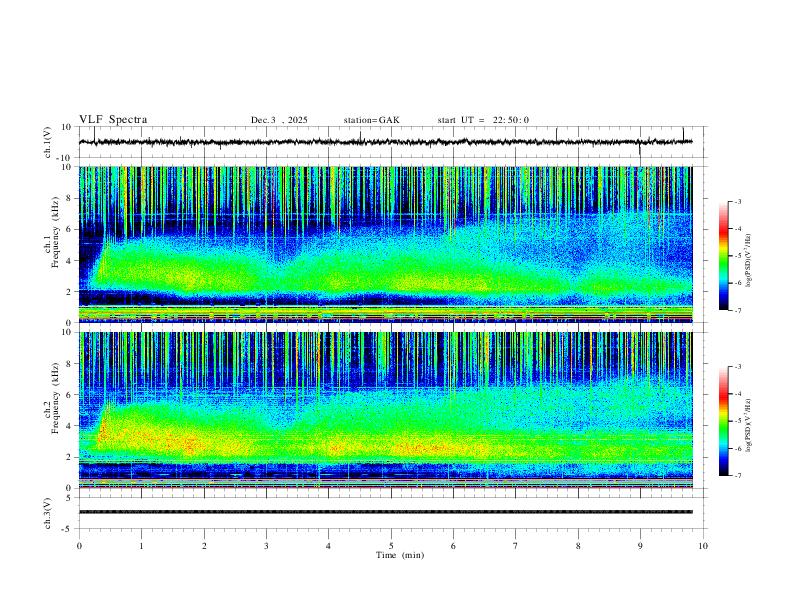Click the ch.1 voltage waveform trace
Image resolution: width=792 pixels, height=612 pixels.
click(385, 142)
